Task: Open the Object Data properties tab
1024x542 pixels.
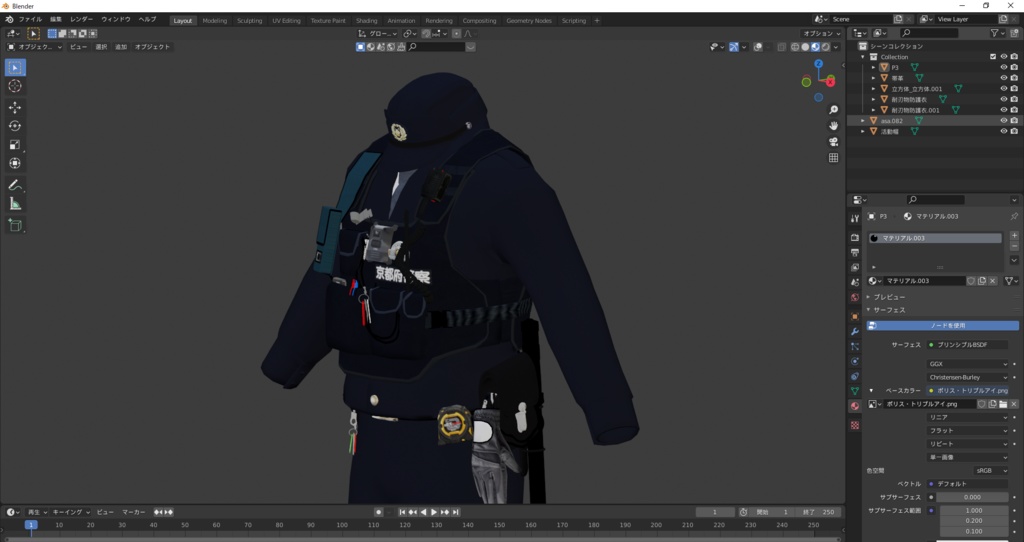Action: 854,392
